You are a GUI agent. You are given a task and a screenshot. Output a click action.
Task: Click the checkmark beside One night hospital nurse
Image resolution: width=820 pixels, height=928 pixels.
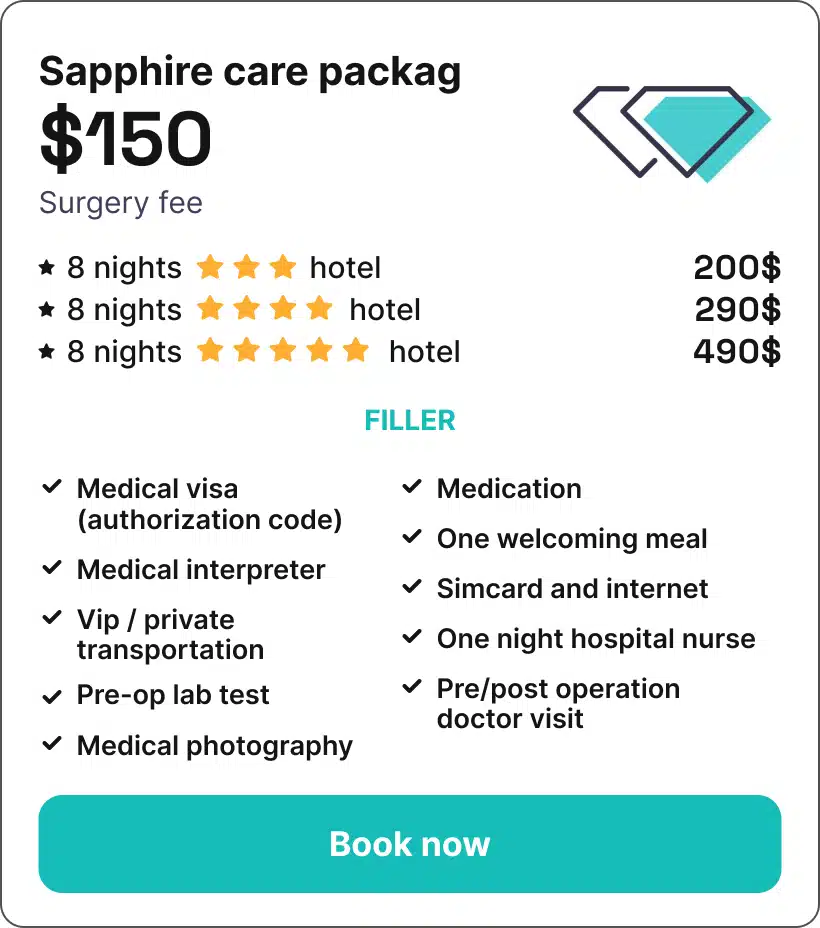(x=412, y=637)
